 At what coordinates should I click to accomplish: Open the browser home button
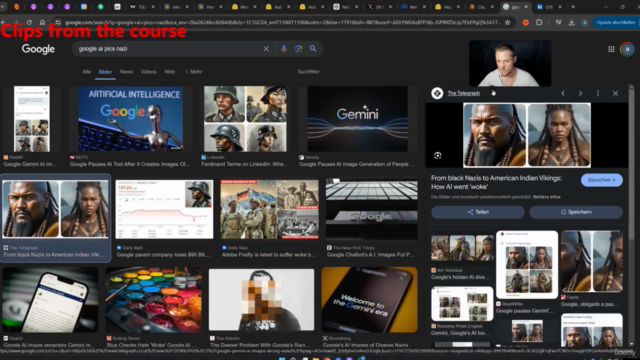click(42, 22)
